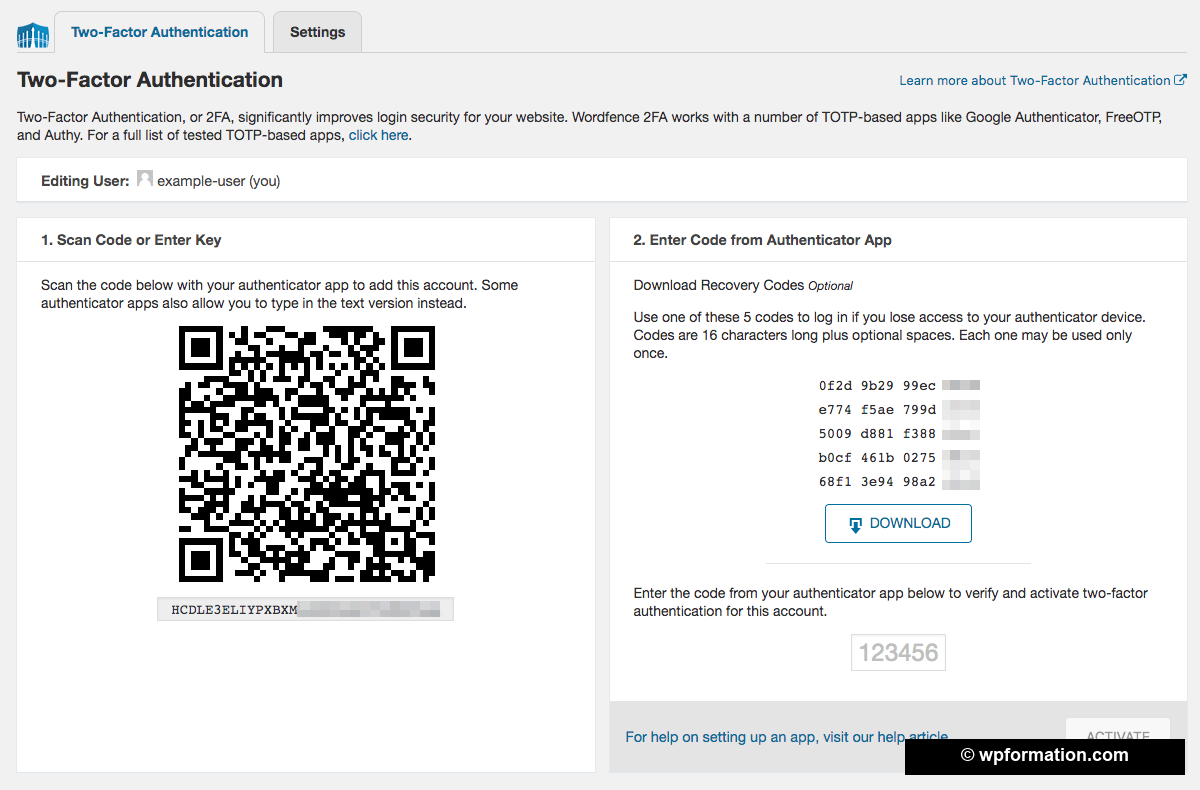Click the DOWNLOAD recovery codes button
Viewport: 1200px width, 790px height.
tap(898, 523)
